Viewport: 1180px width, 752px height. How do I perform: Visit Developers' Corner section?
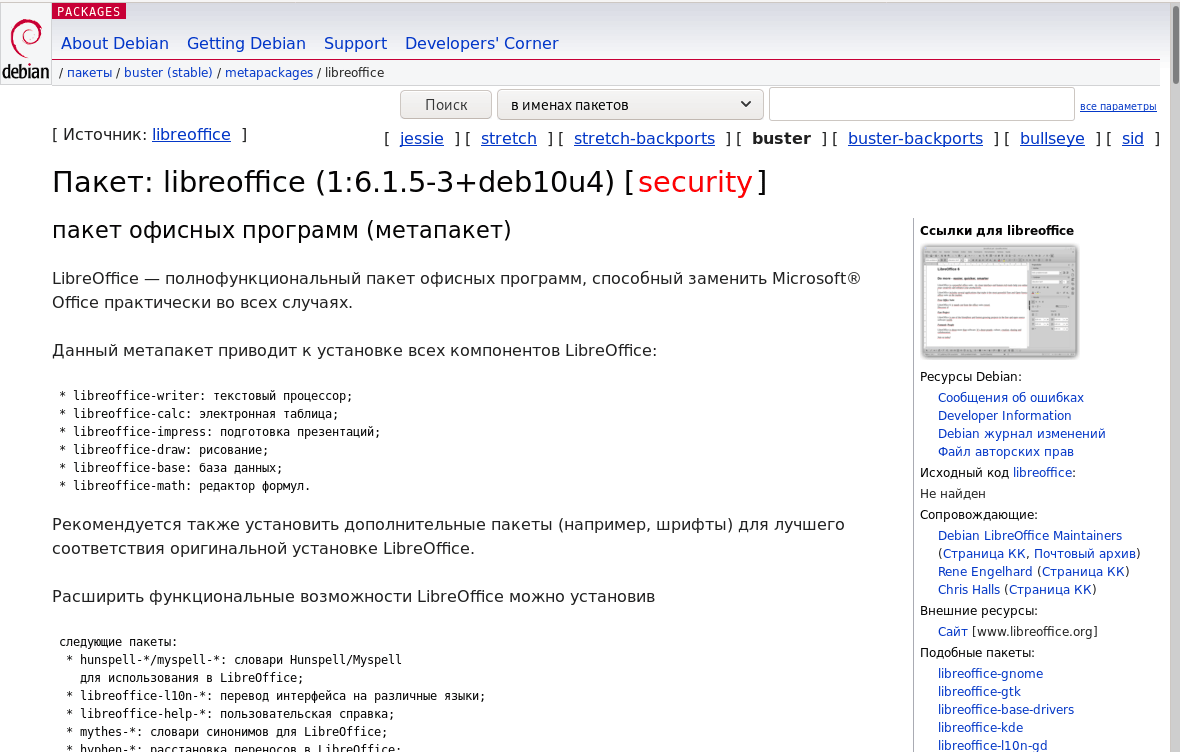(481, 43)
